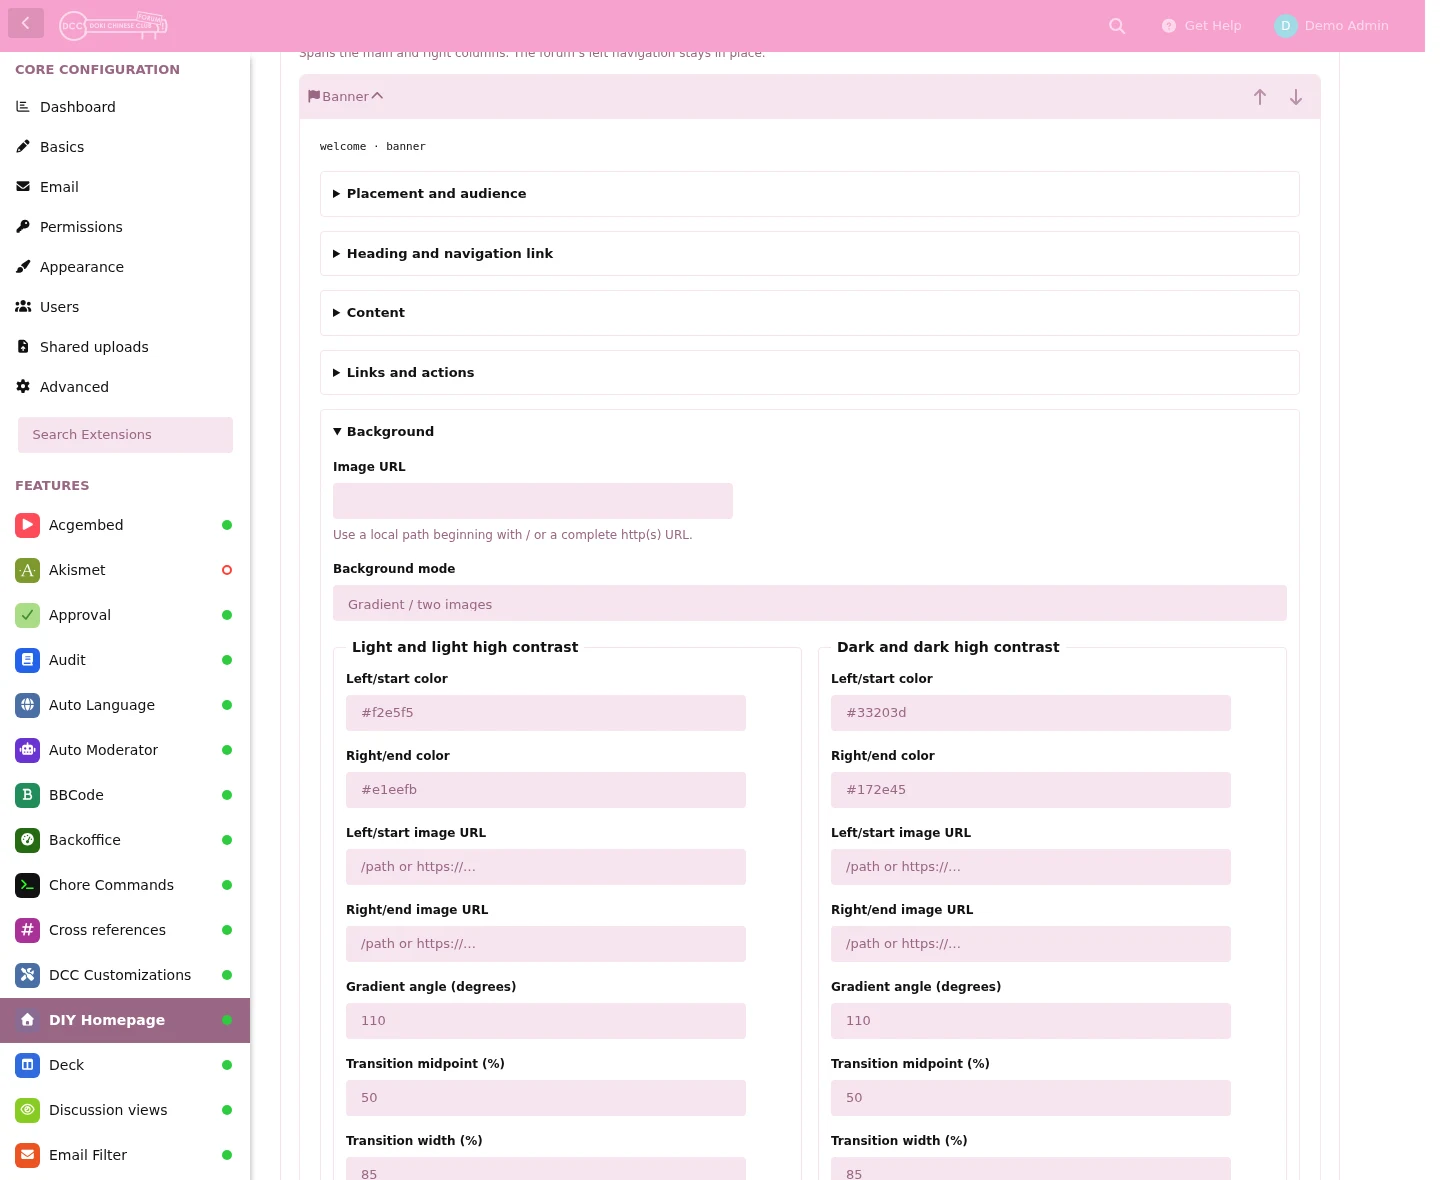Viewport: 1440px width, 1180px height.
Task: Select Acgembed extension icon
Action: (28, 525)
